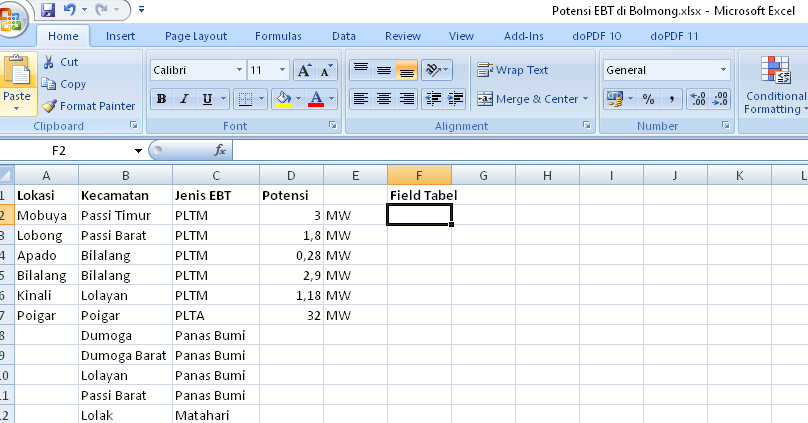
Task: Open the Merge & Center dropdown arrow
Action: pos(586,99)
